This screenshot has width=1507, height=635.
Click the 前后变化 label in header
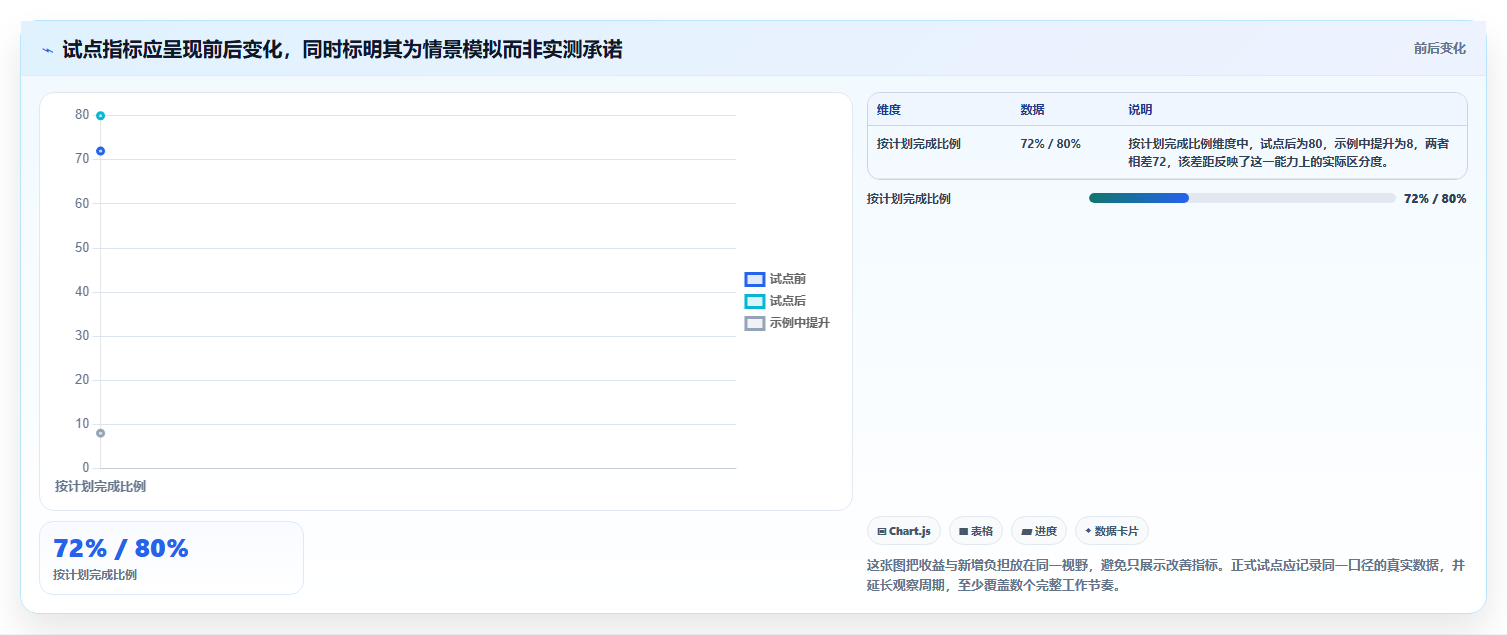(1440, 48)
